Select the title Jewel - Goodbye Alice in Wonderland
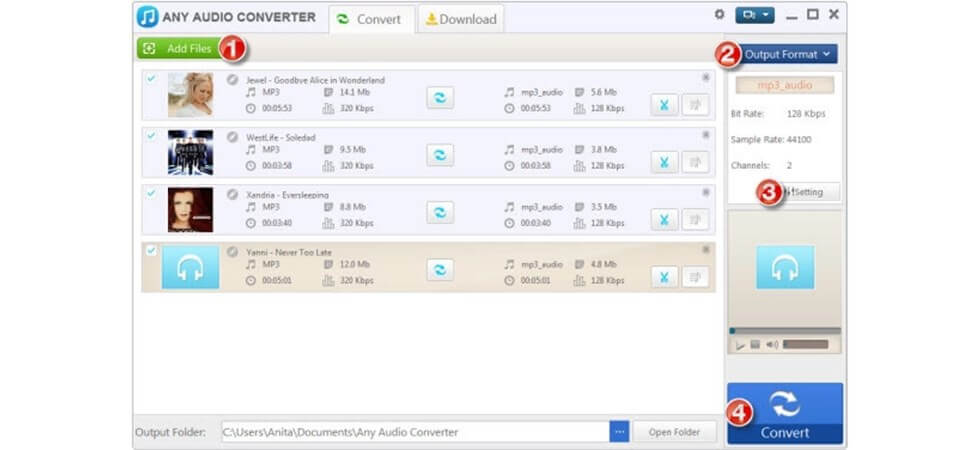 tap(316, 80)
